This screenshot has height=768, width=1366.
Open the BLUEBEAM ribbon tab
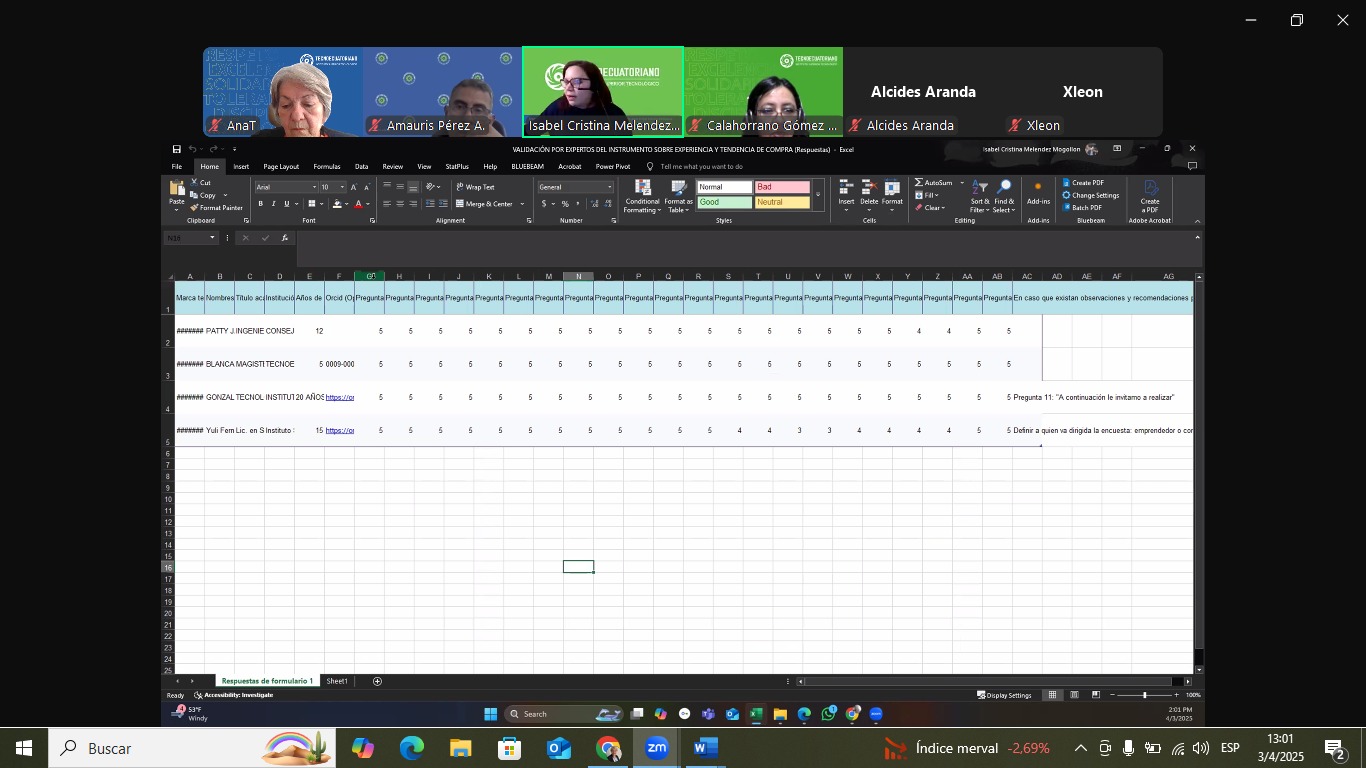pos(527,167)
